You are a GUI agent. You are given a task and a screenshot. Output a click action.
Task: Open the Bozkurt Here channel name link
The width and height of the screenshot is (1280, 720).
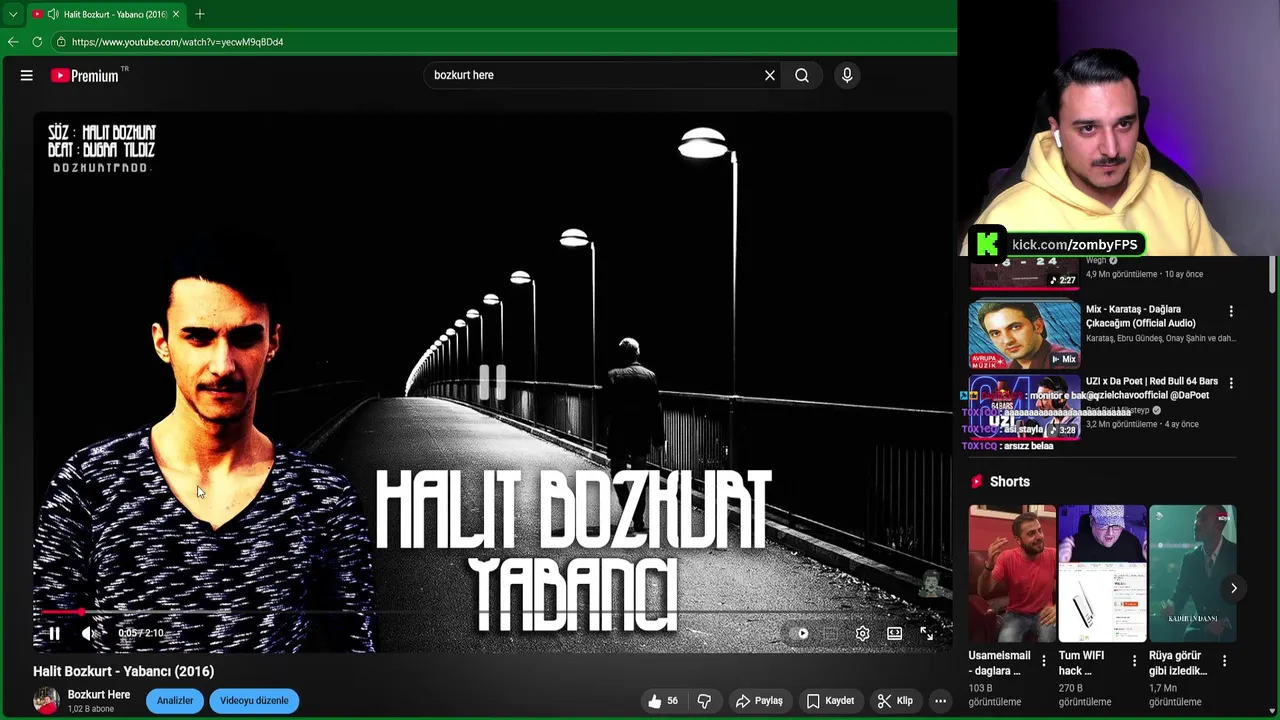[99, 695]
